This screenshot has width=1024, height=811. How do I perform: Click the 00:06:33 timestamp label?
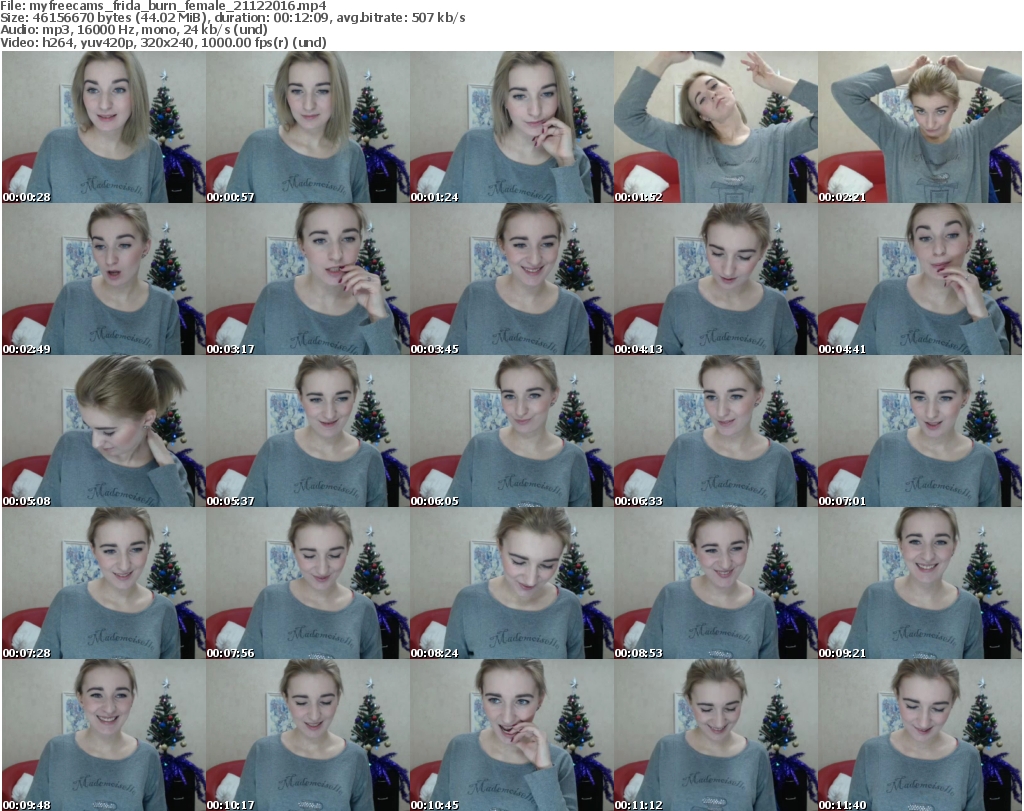point(638,501)
